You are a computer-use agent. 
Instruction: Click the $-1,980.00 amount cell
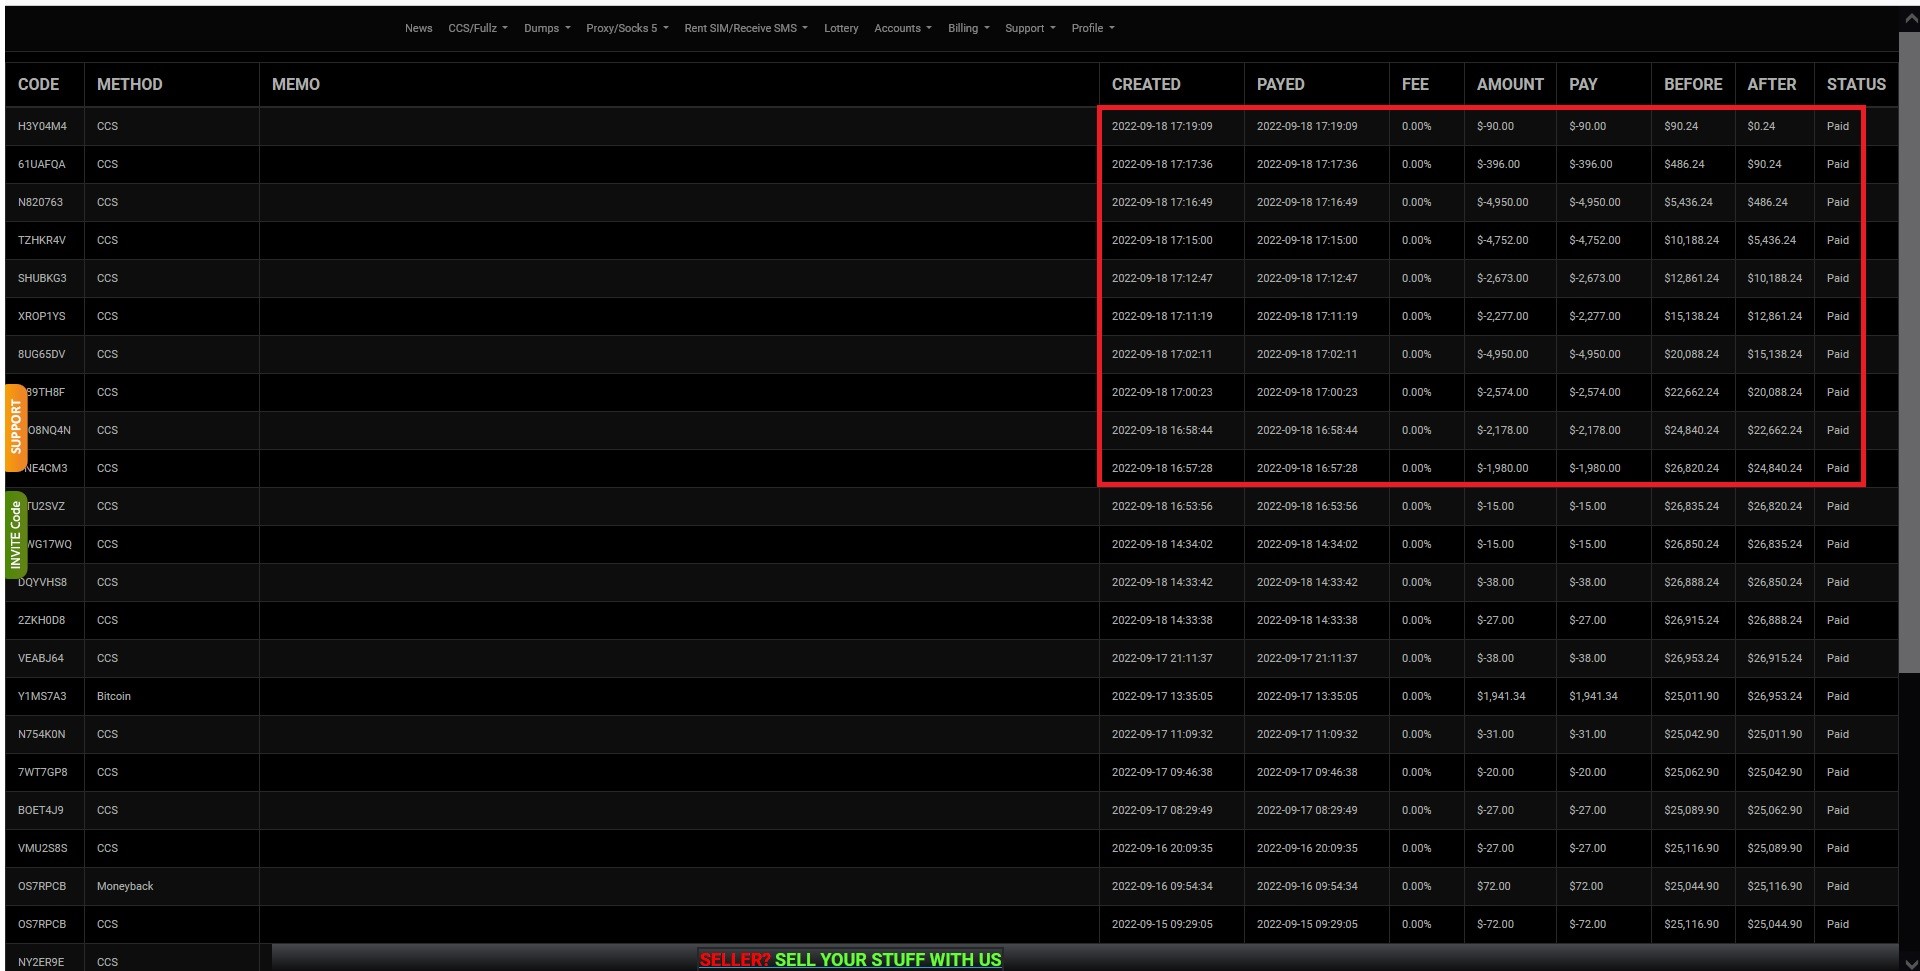click(1502, 468)
